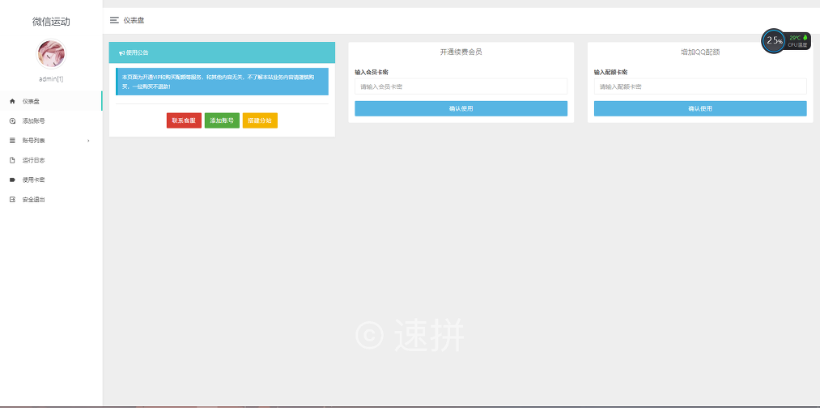Click 确认使用 under the QQ quota card-key field
The width and height of the screenshot is (822, 408).
click(x=700, y=109)
